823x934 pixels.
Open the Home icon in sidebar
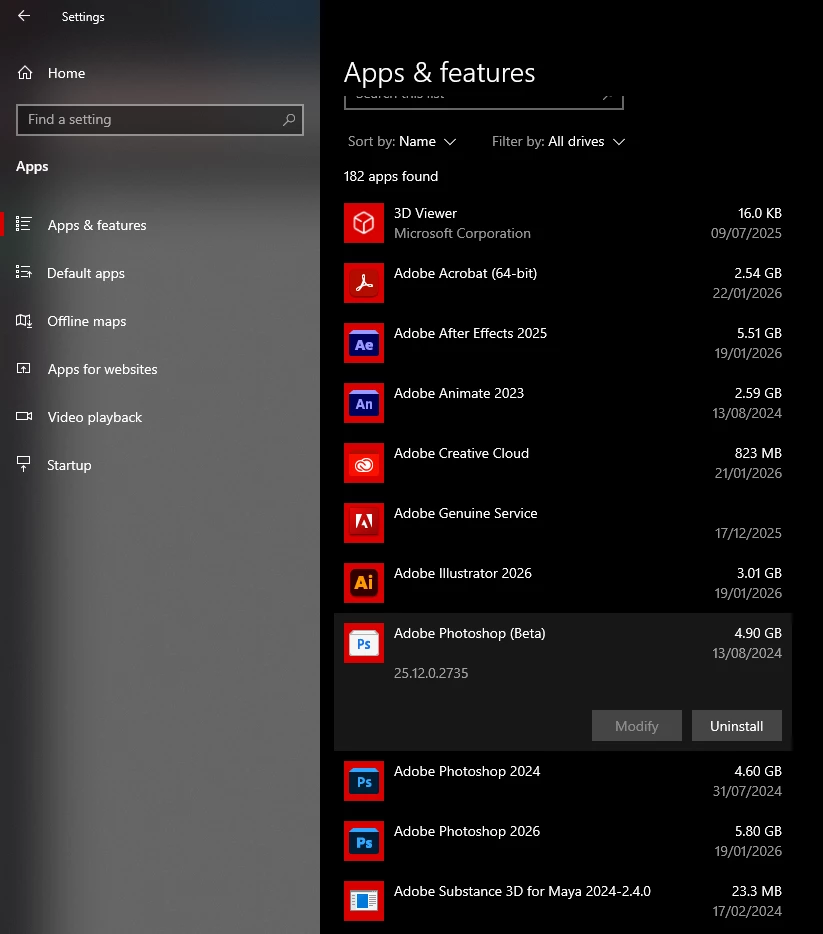(25, 73)
